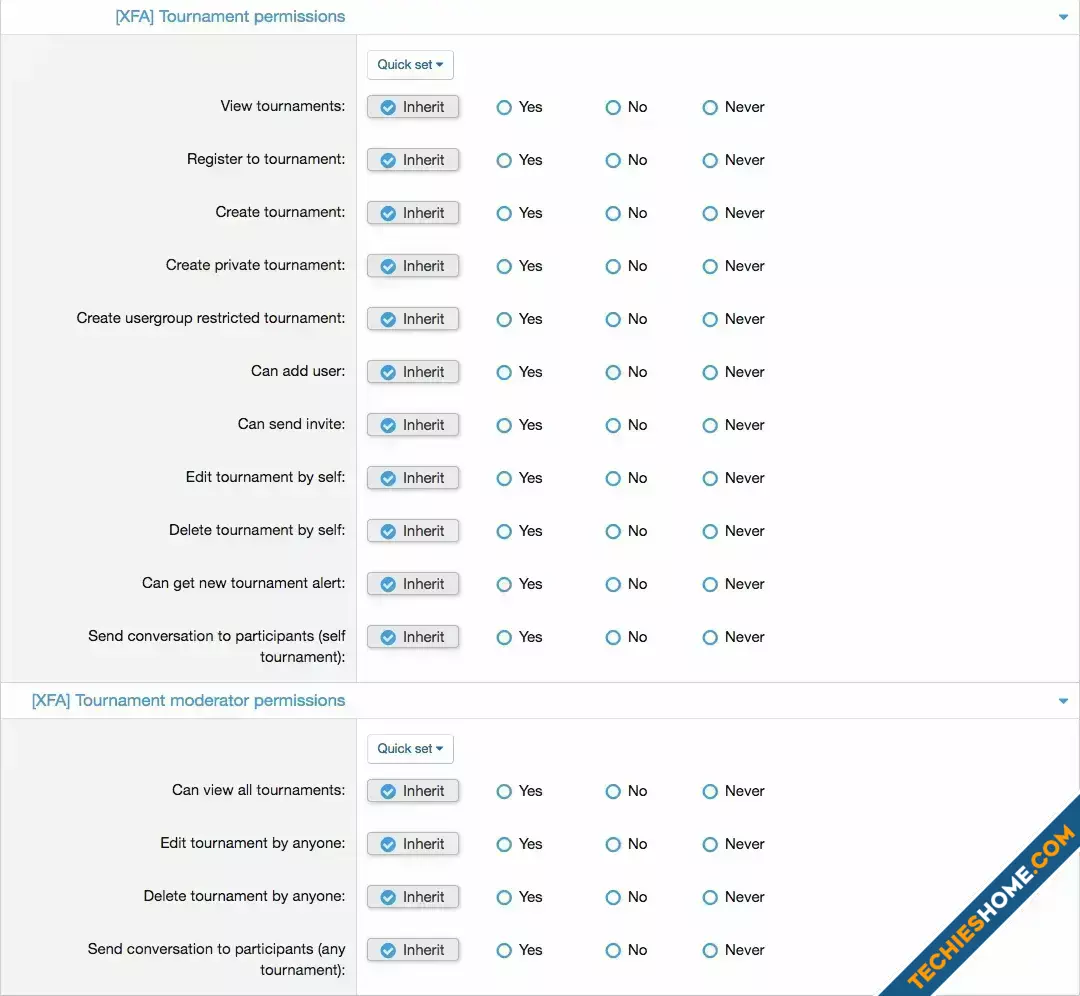Set Can add user to Never
1080x996 pixels.
point(734,373)
